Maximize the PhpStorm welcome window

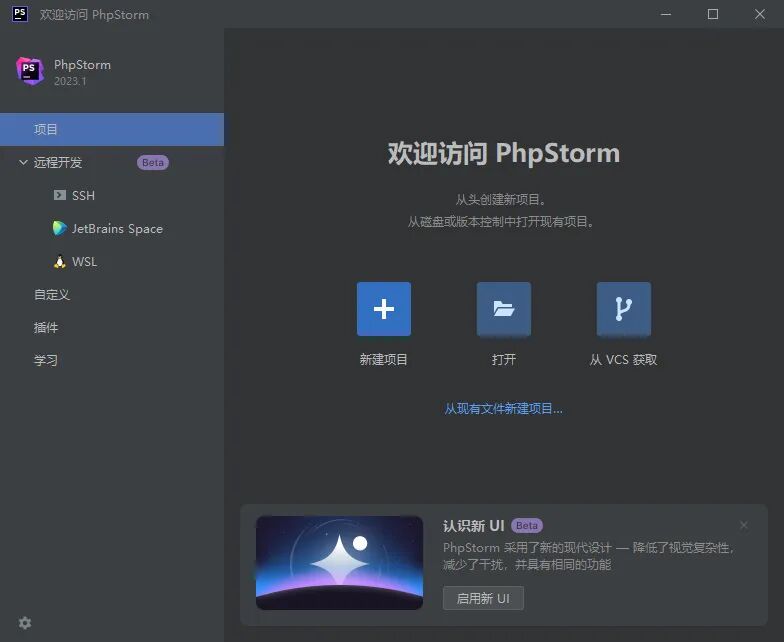tap(713, 14)
